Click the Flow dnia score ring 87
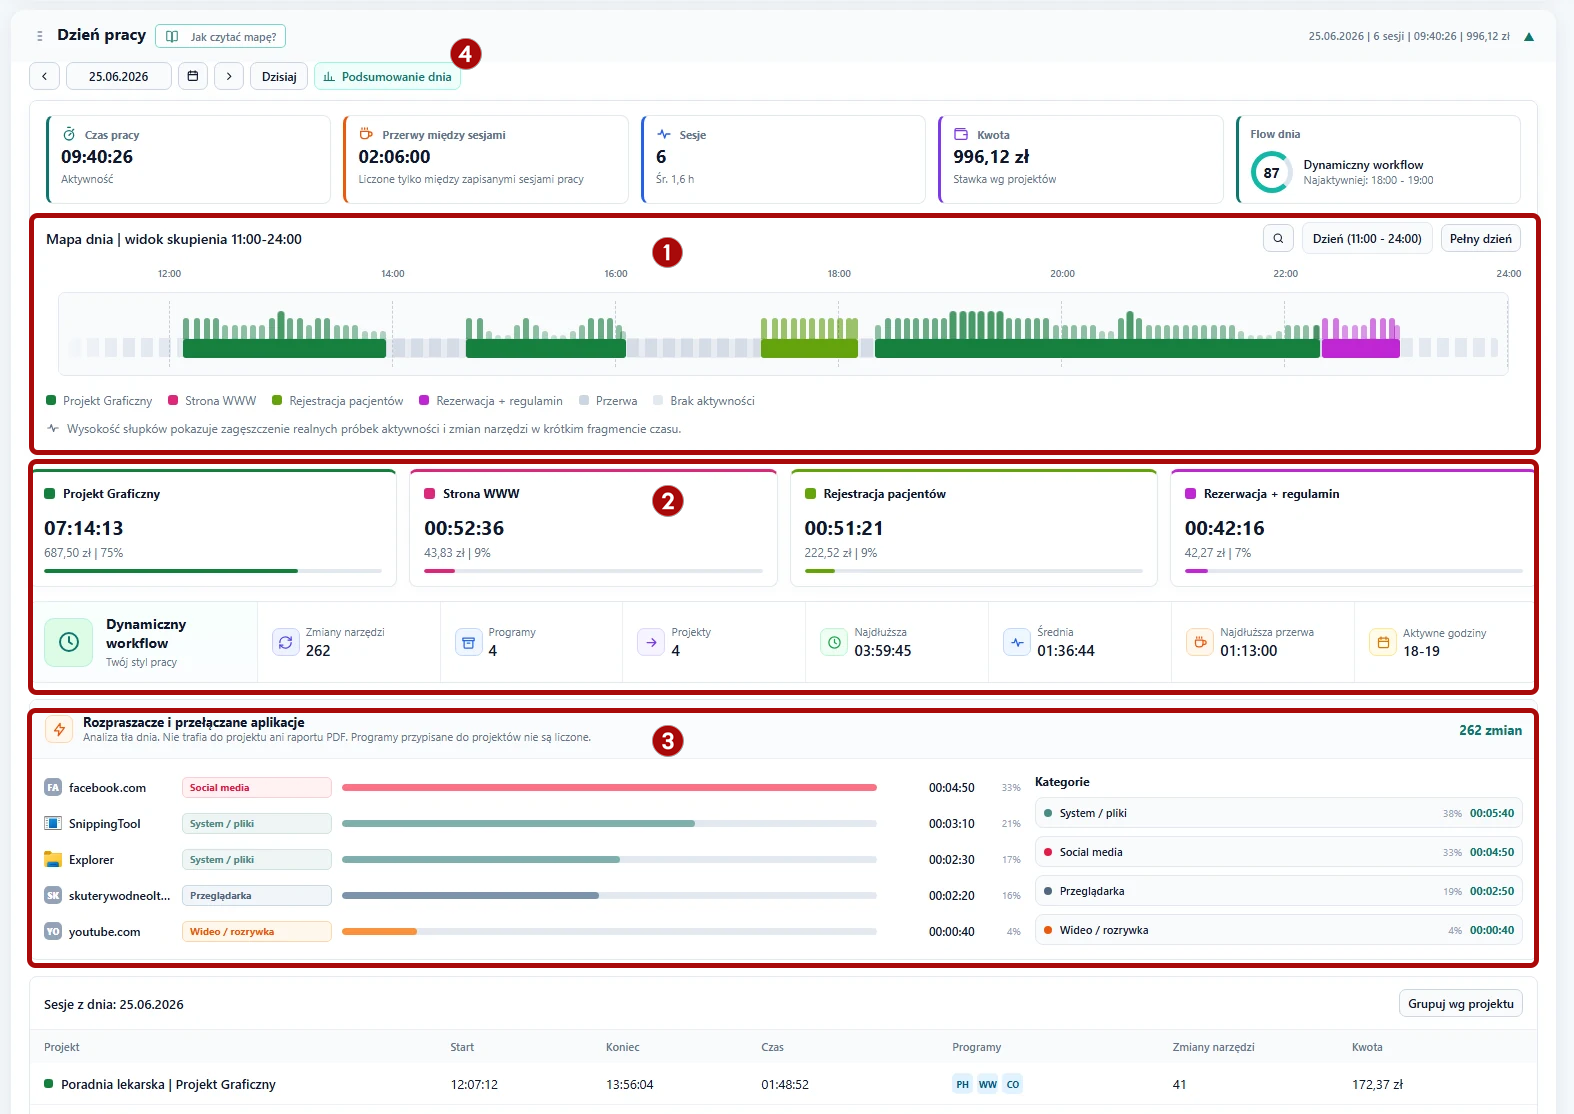1574x1114 pixels. [1271, 173]
